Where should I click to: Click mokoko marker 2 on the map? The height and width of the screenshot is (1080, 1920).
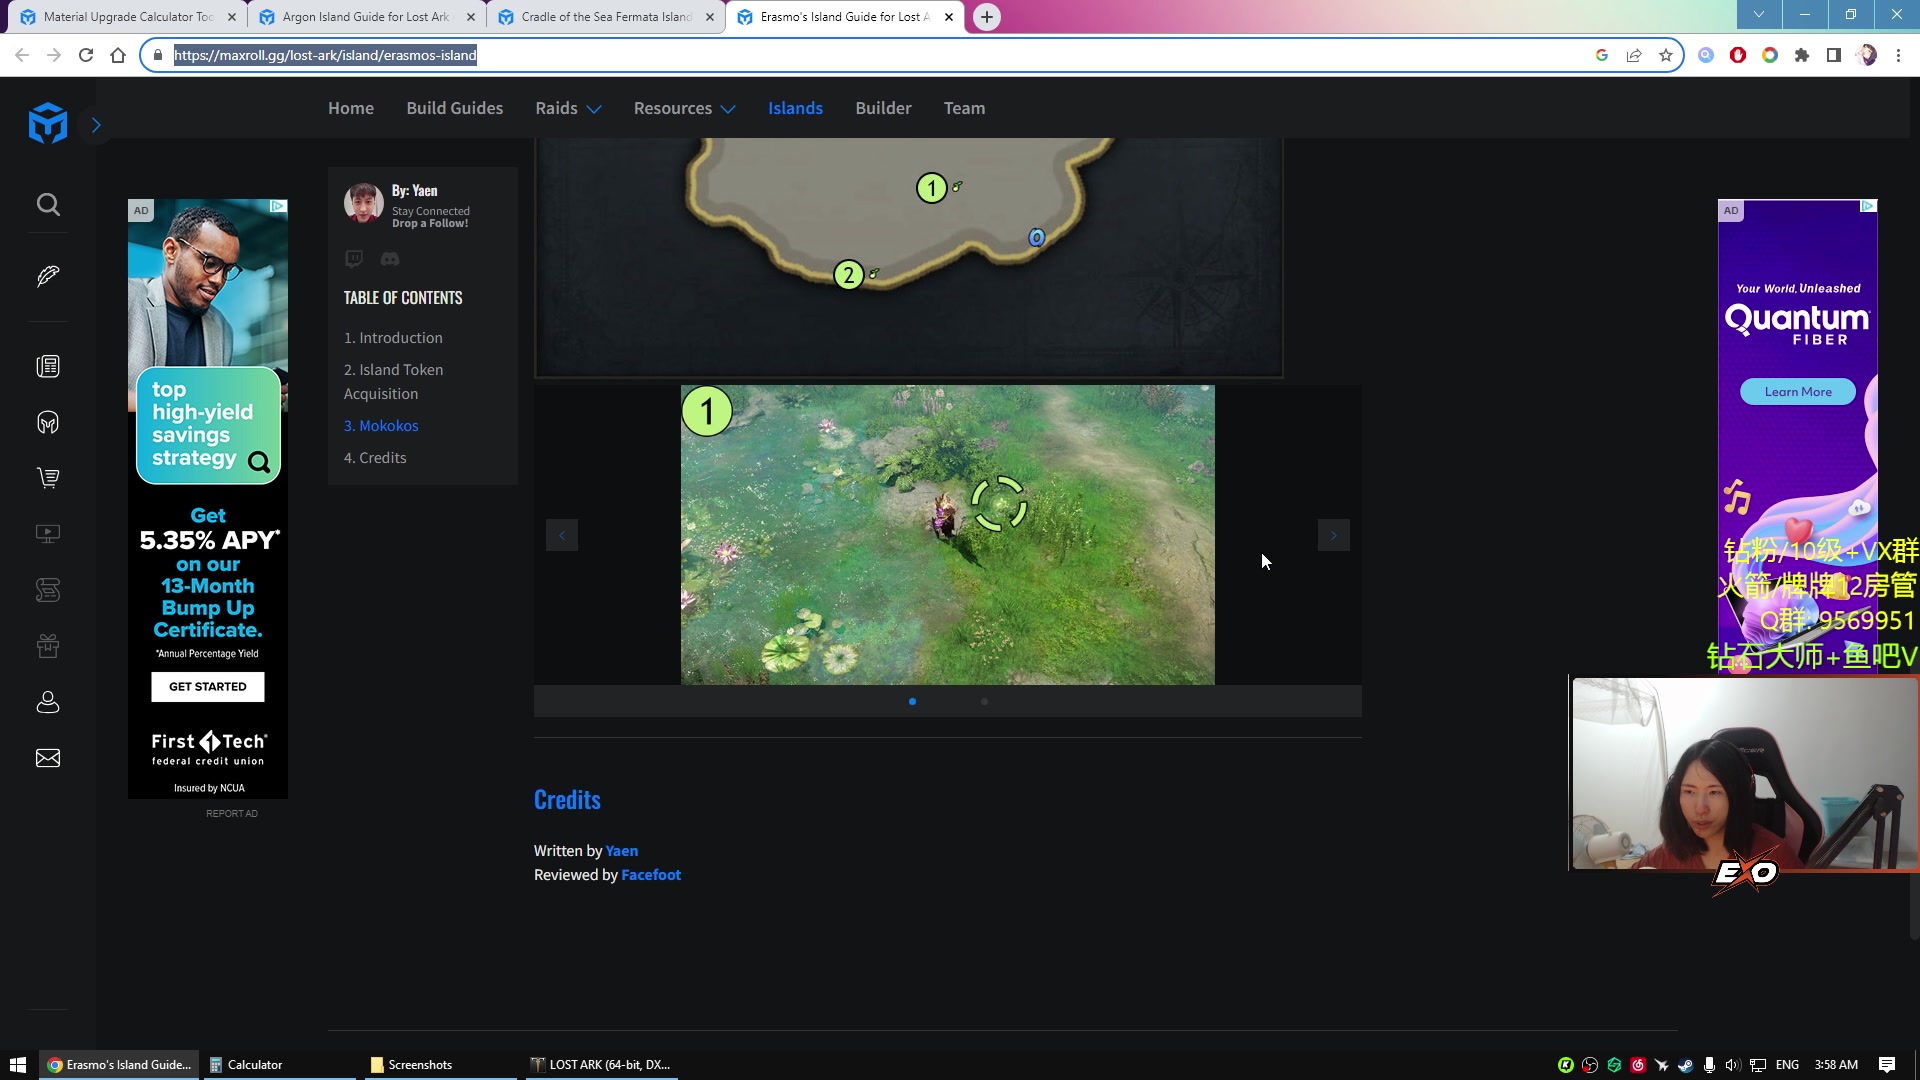pyautogui.click(x=849, y=275)
